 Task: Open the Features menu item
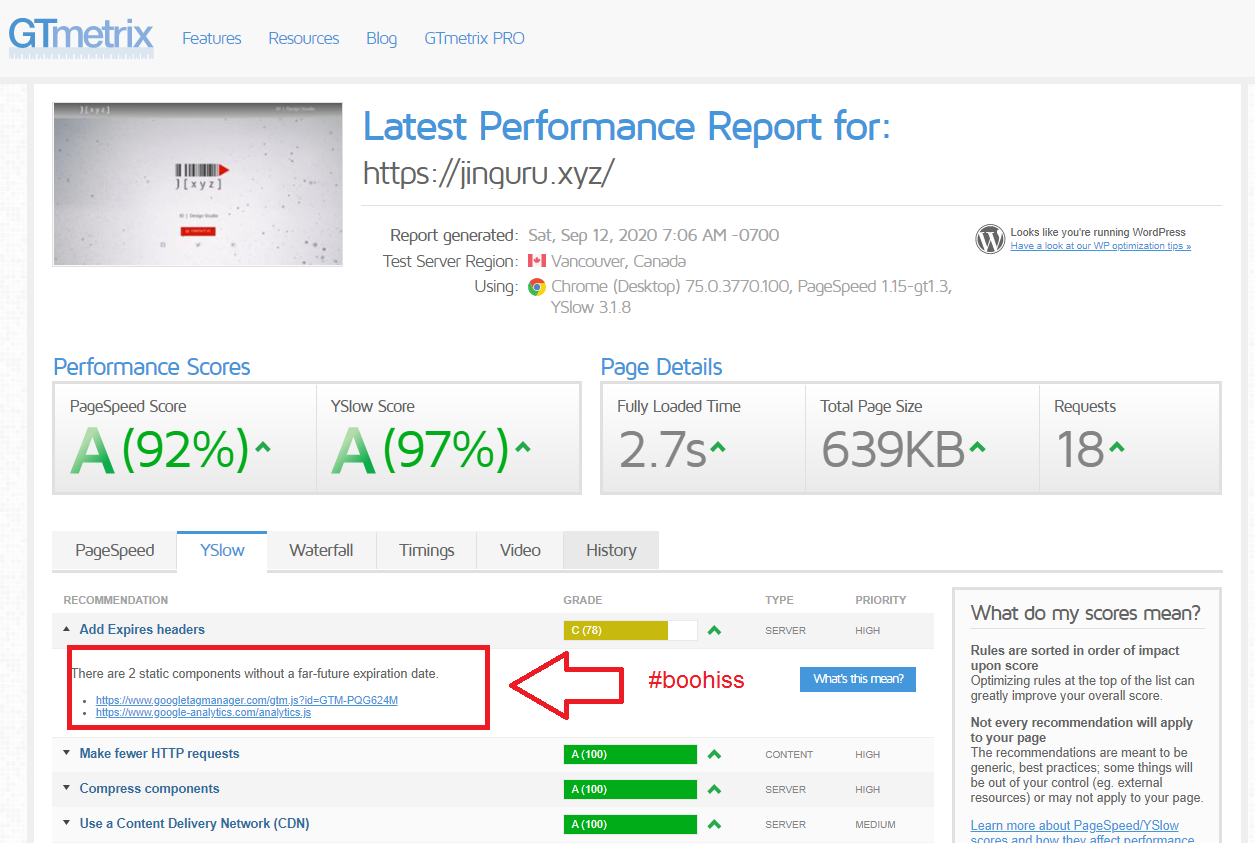click(x=211, y=39)
